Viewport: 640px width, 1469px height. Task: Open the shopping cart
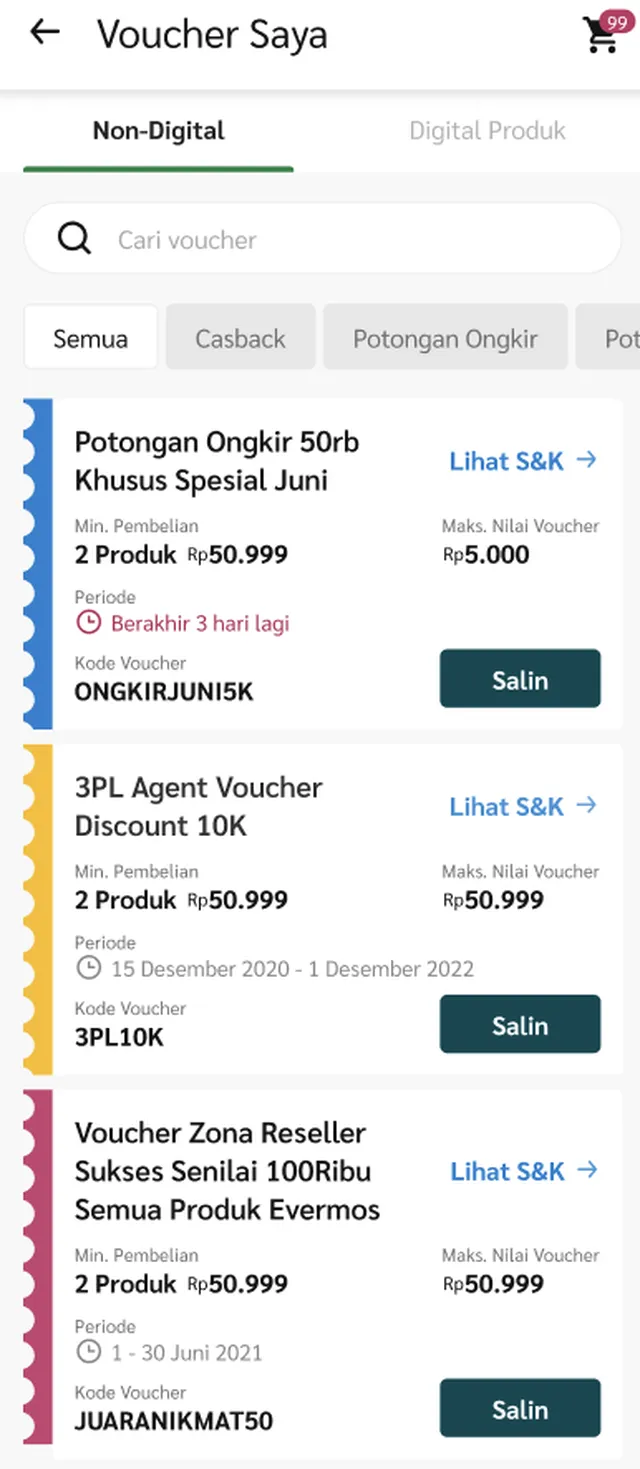point(602,35)
